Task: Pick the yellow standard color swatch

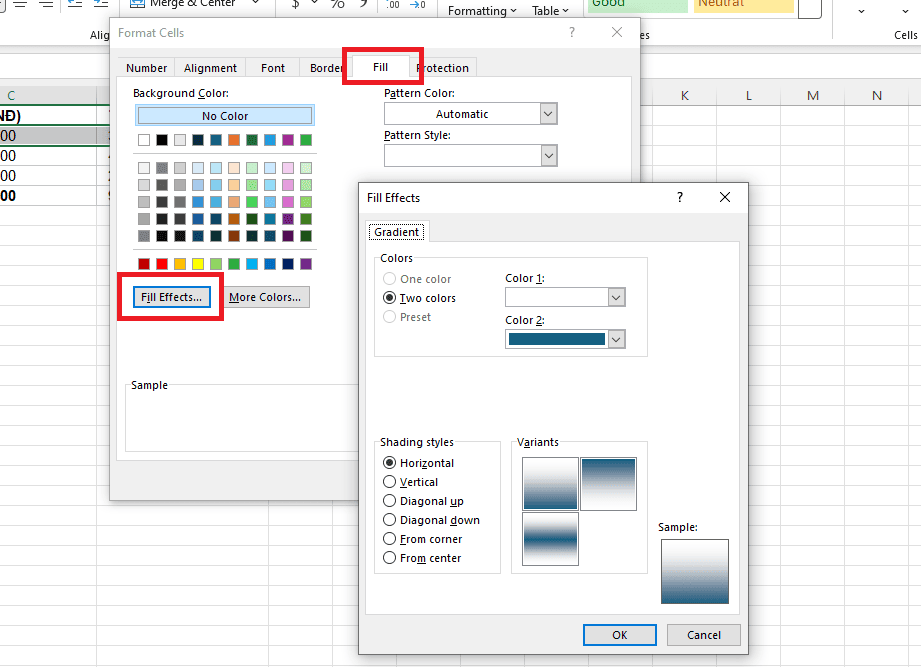Action: coord(198,264)
